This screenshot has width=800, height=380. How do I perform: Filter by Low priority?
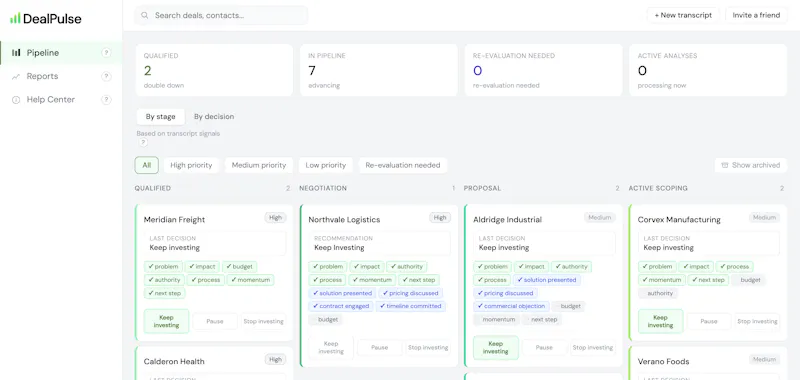coord(326,165)
